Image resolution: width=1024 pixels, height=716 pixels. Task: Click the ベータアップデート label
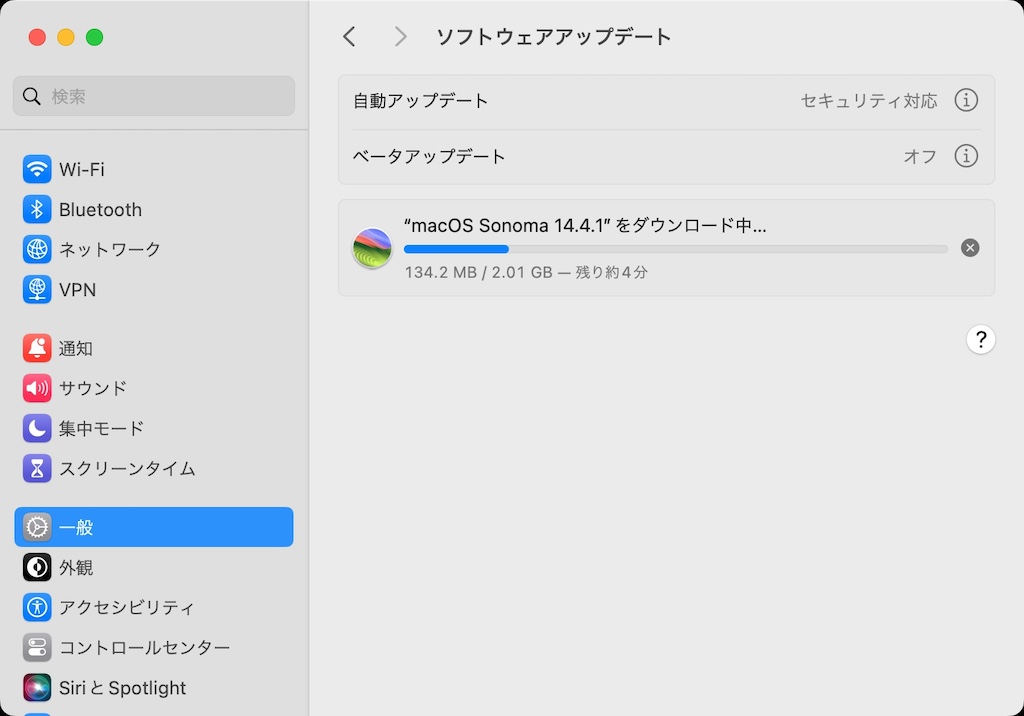(429, 156)
